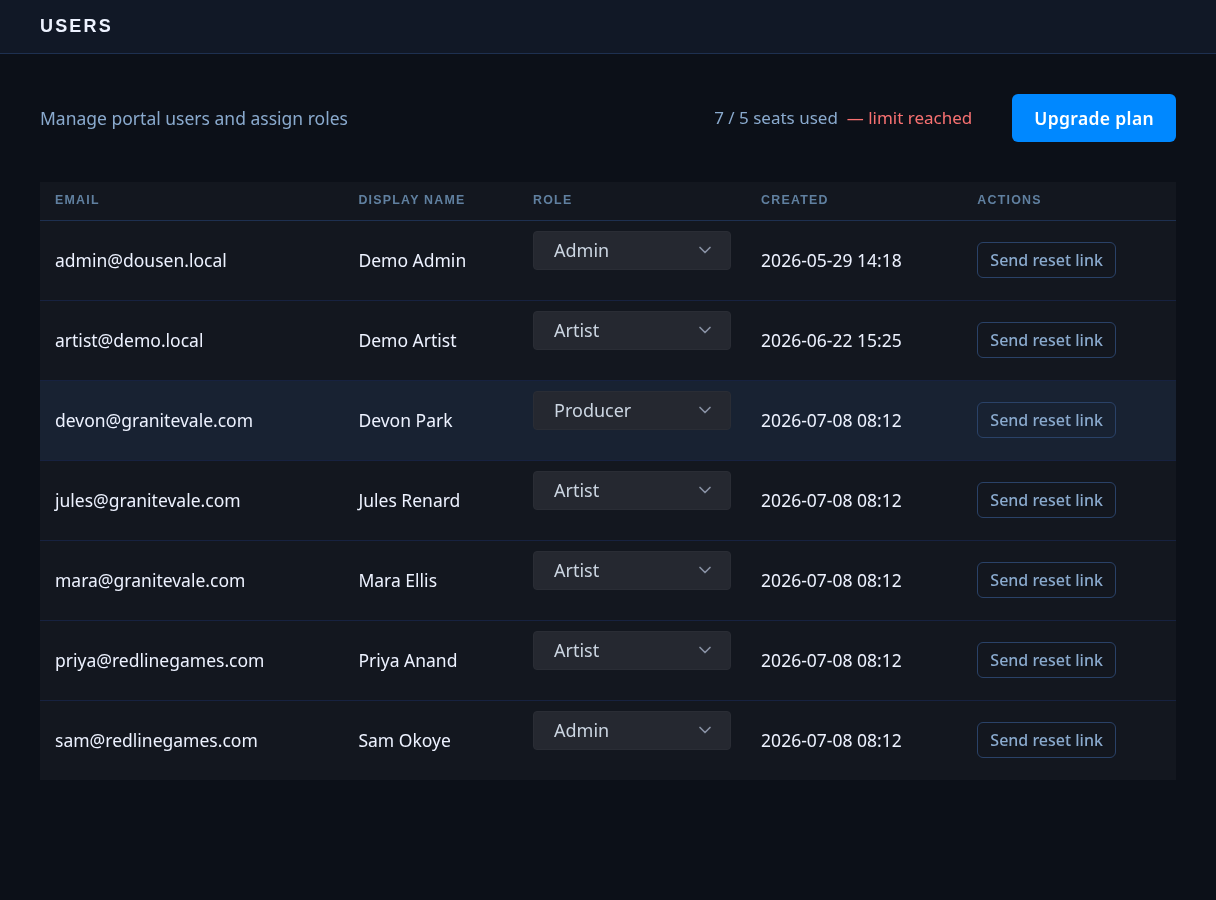Click display name Mara Ellis
The height and width of the screenshot is (900, 1216).
click(398, 580)
